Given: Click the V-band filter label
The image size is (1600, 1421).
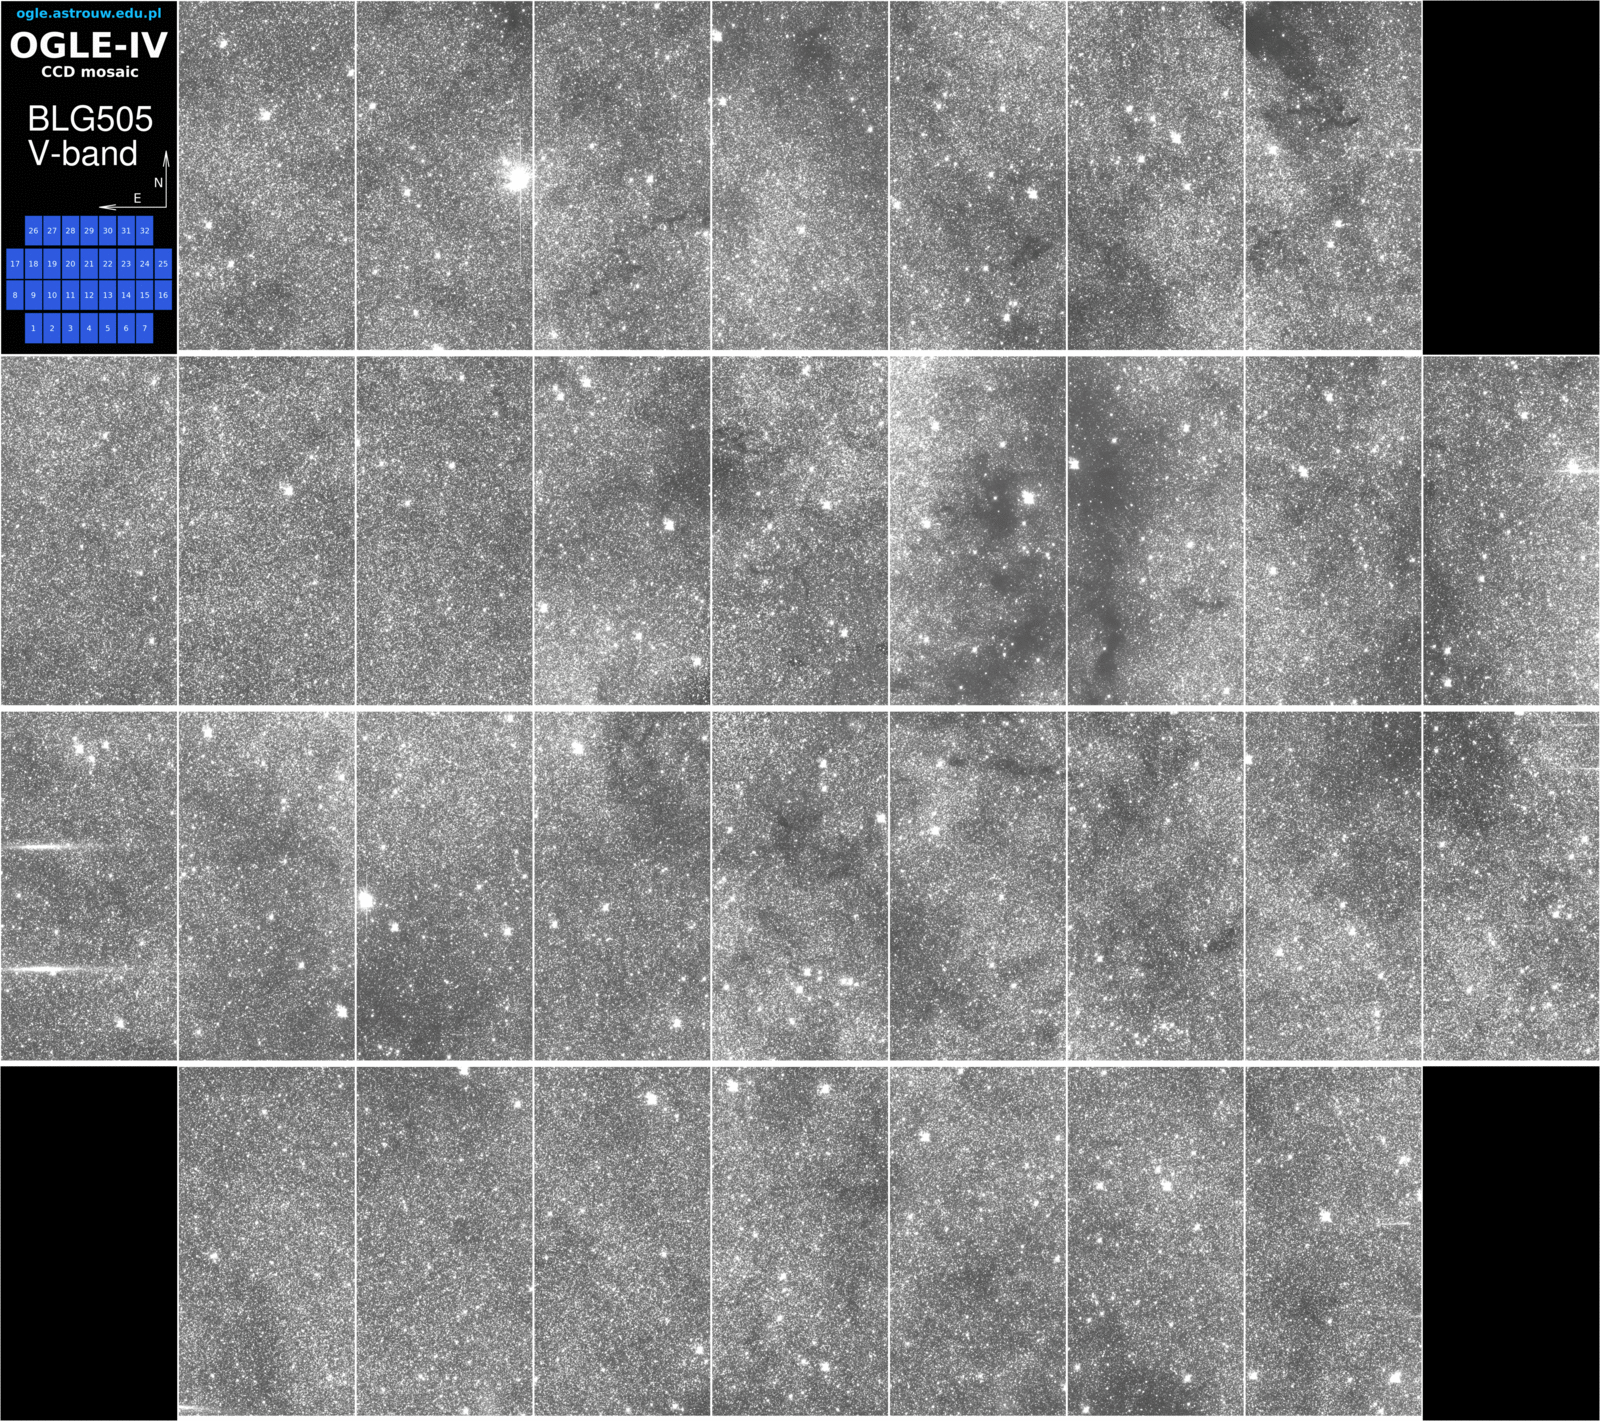Looking at the screenshot, I should [x=83, y=154].
